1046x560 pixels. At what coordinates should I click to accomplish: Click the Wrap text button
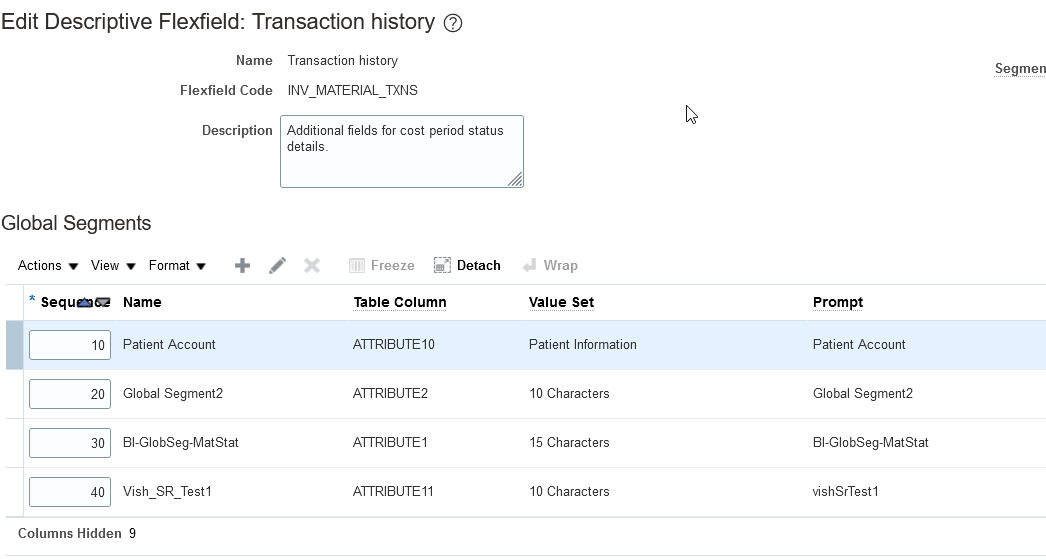pos(550,265)
